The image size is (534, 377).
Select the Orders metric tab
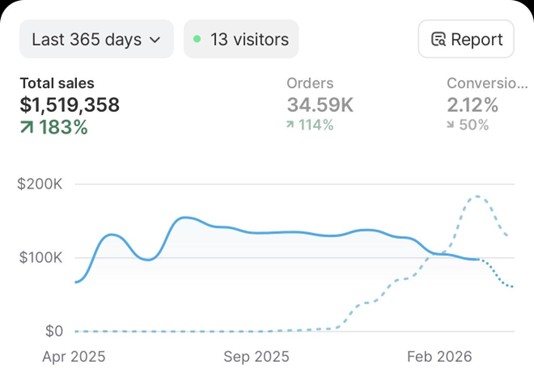(x=320, y=104)
